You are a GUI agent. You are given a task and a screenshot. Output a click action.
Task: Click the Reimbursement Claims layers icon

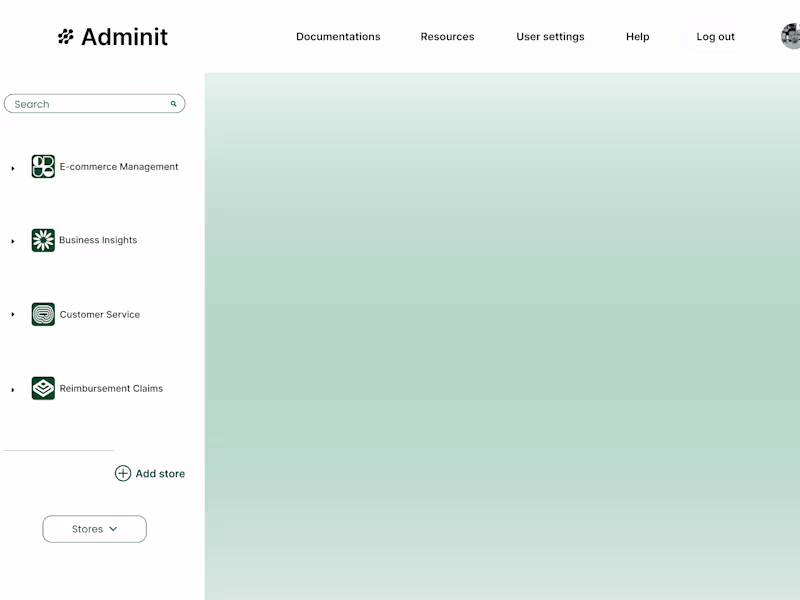click(x=43, y=388)
